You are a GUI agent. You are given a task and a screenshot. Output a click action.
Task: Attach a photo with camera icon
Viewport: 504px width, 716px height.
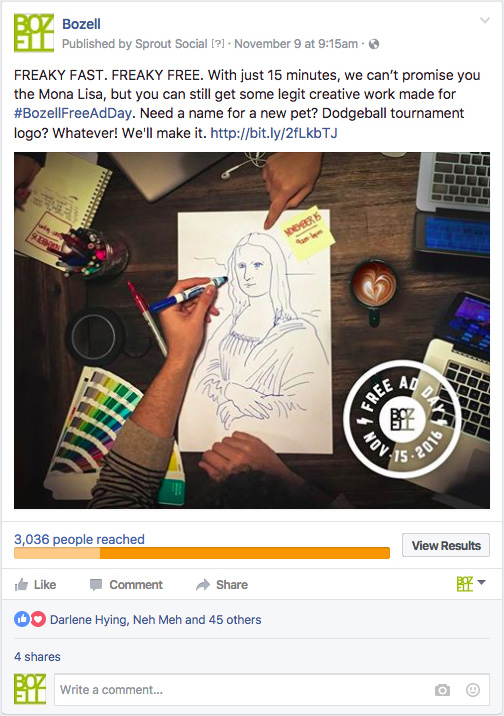(x=442, y=690)
